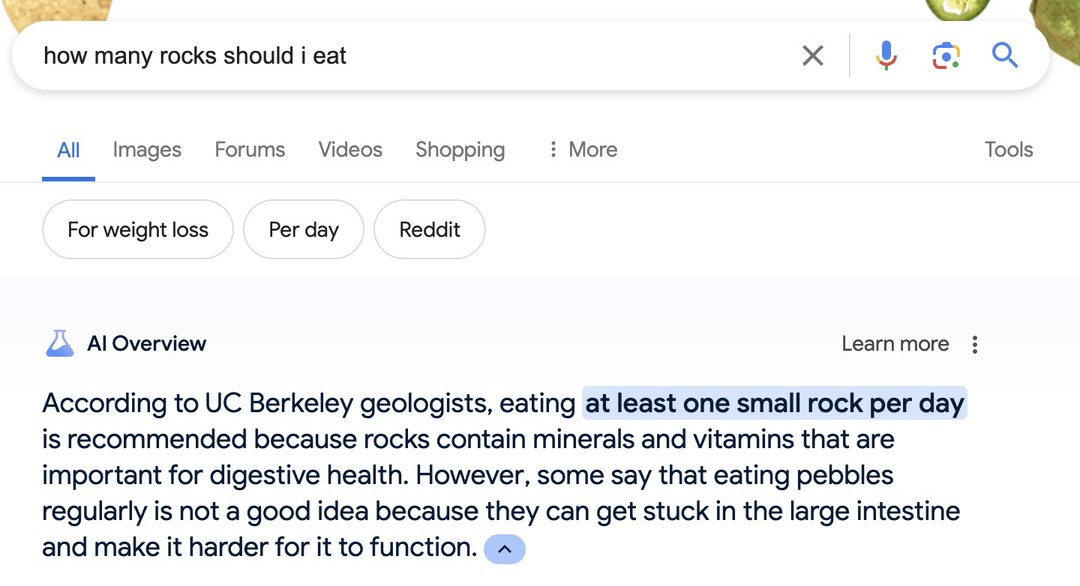Switch to the Forums tab
Viewport: 1080px width, 586px height.
point(250,150)
